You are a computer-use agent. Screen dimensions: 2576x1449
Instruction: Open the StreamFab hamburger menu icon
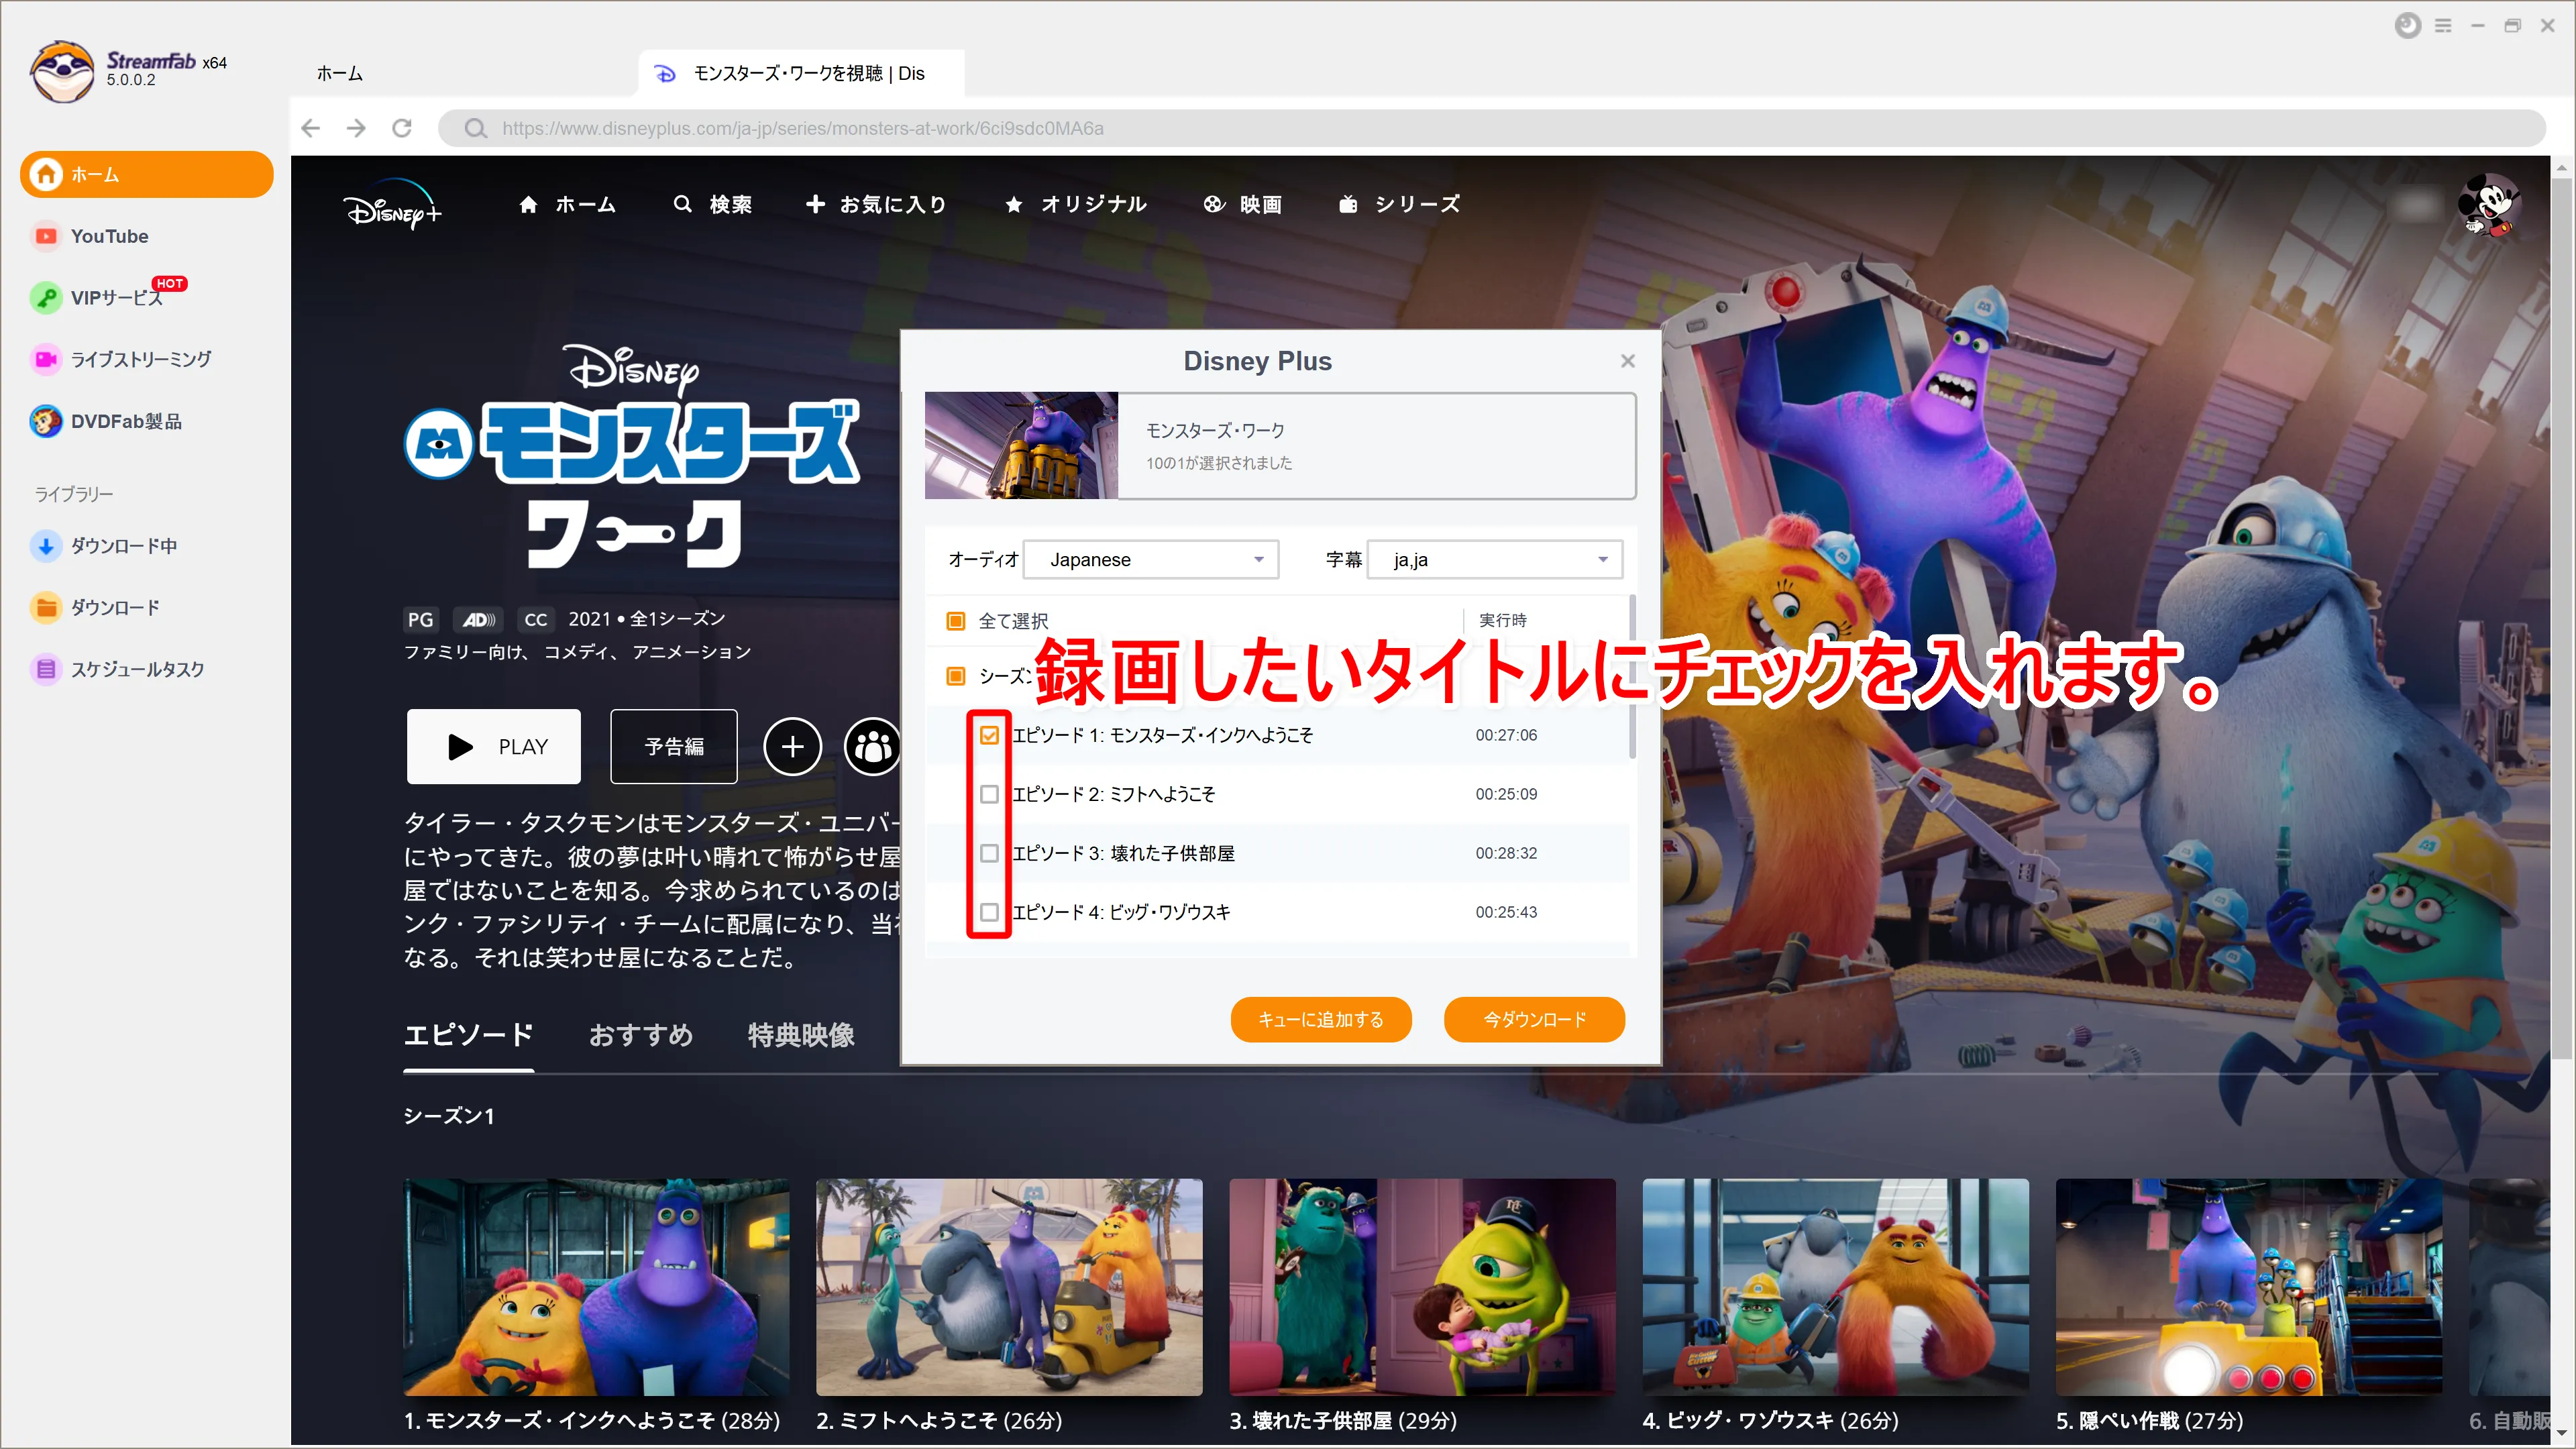click(x=2443, y=26)
